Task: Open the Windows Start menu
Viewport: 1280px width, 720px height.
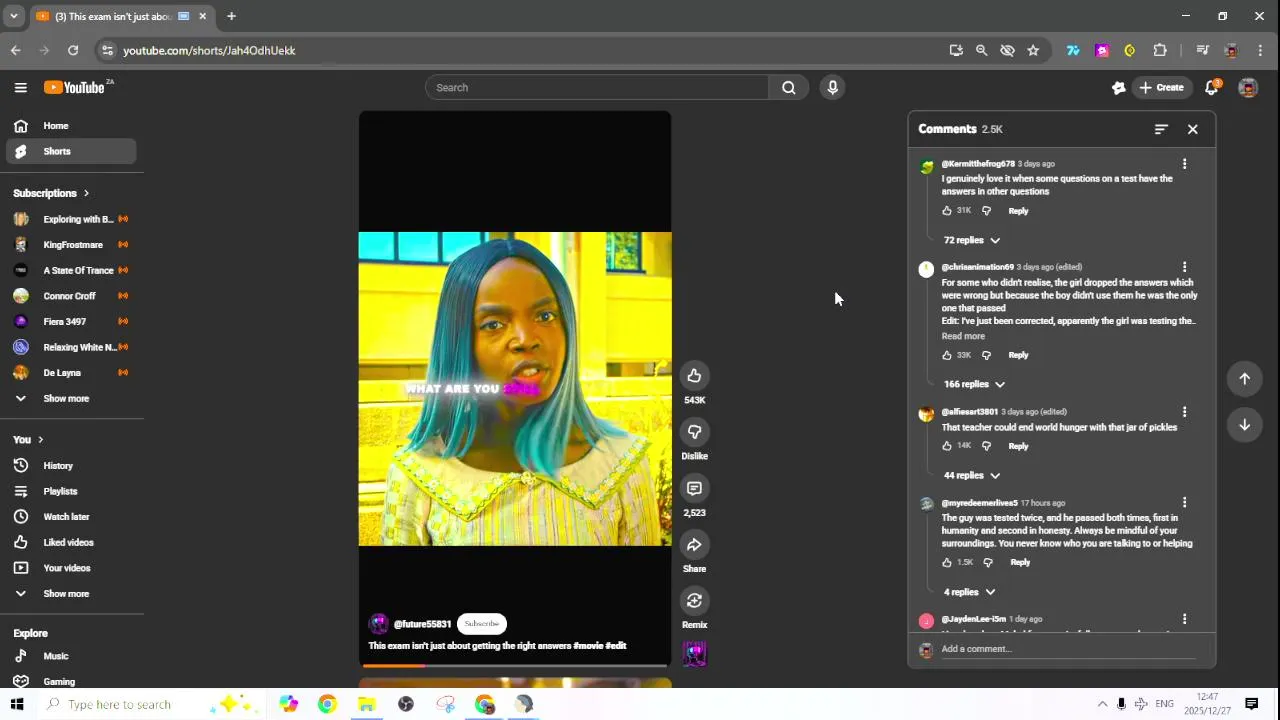Action: pyautogui.click(x=17, y=704)
